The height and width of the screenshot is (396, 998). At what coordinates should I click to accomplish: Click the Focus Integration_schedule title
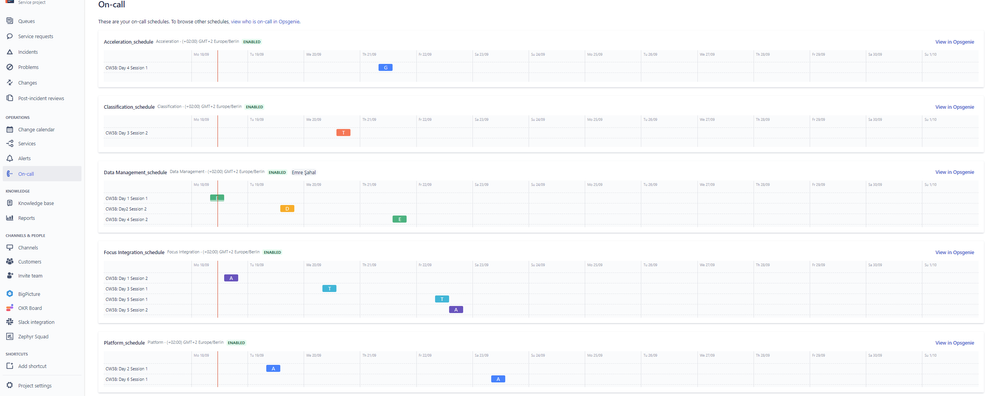[134, 252]
